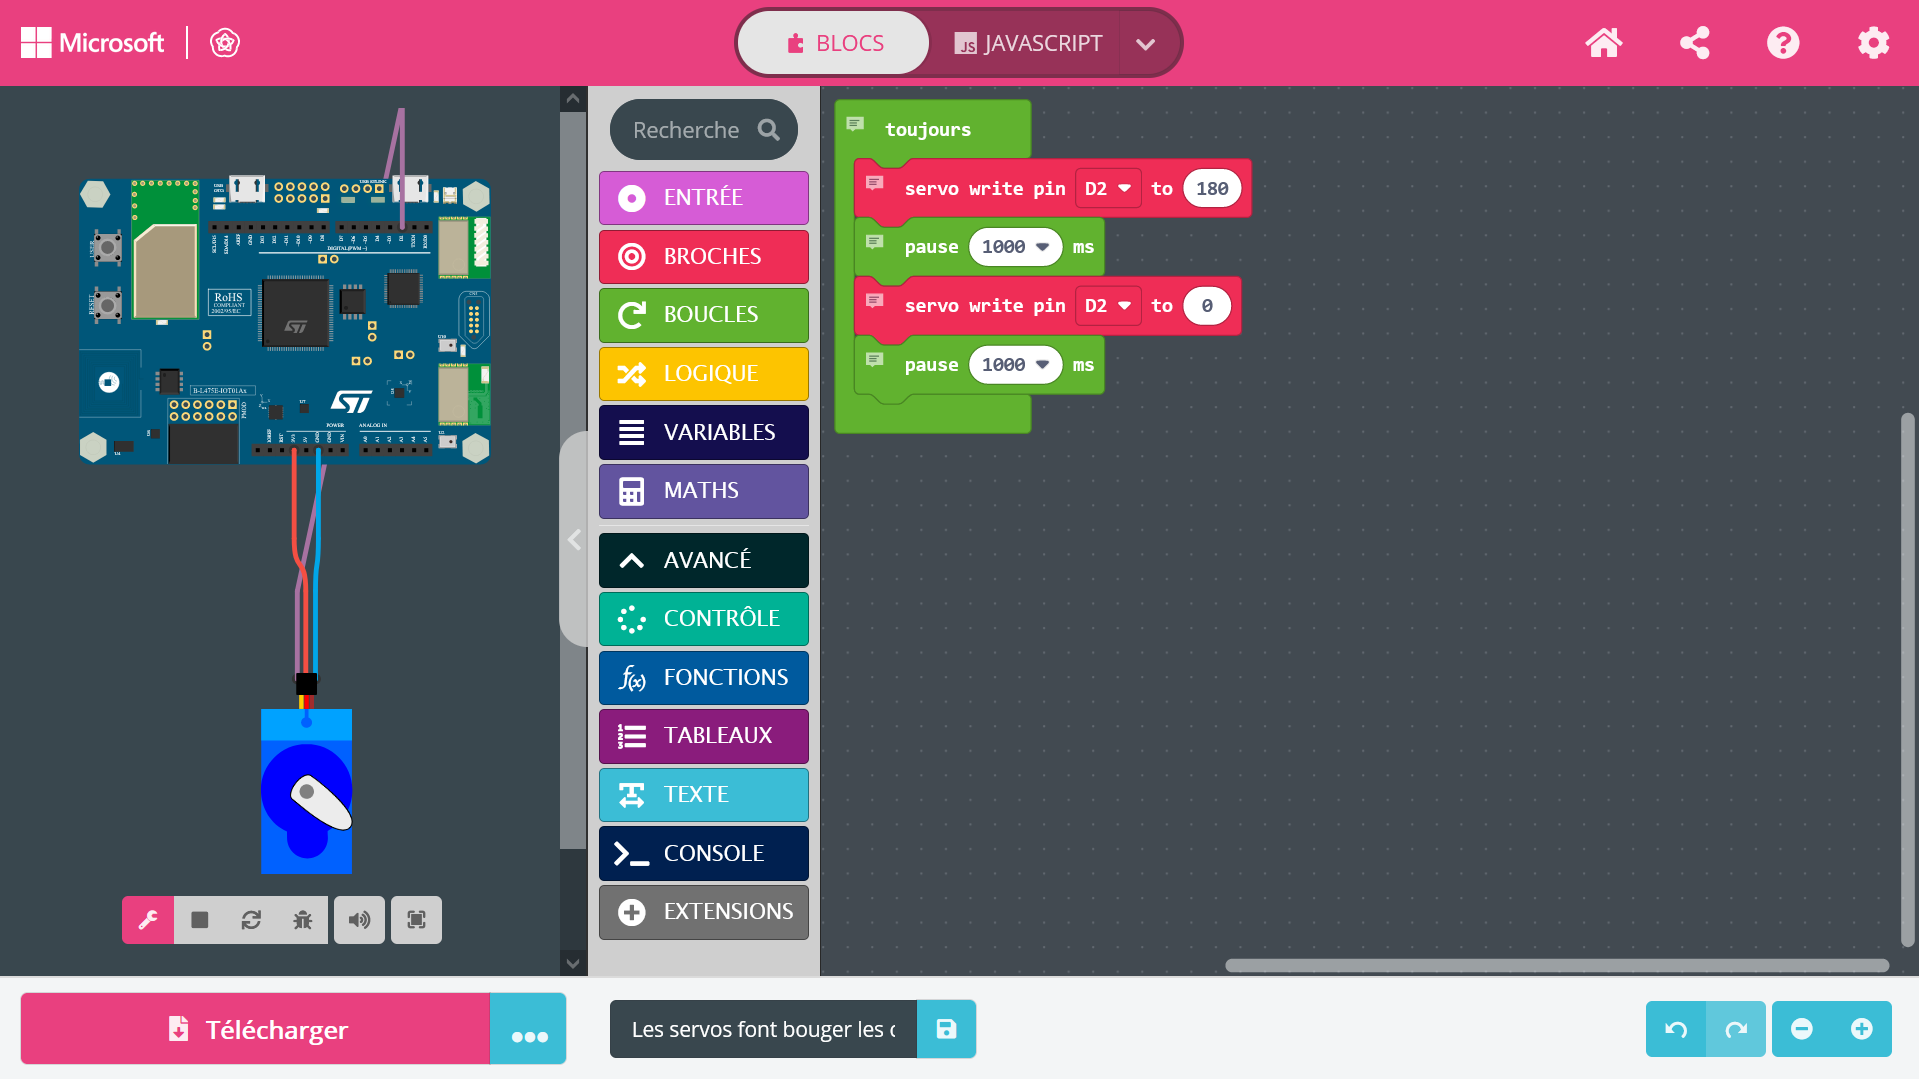The image size is (1919, 1080).
Task: Open the BROCHES block category
Action: (703, 257)
